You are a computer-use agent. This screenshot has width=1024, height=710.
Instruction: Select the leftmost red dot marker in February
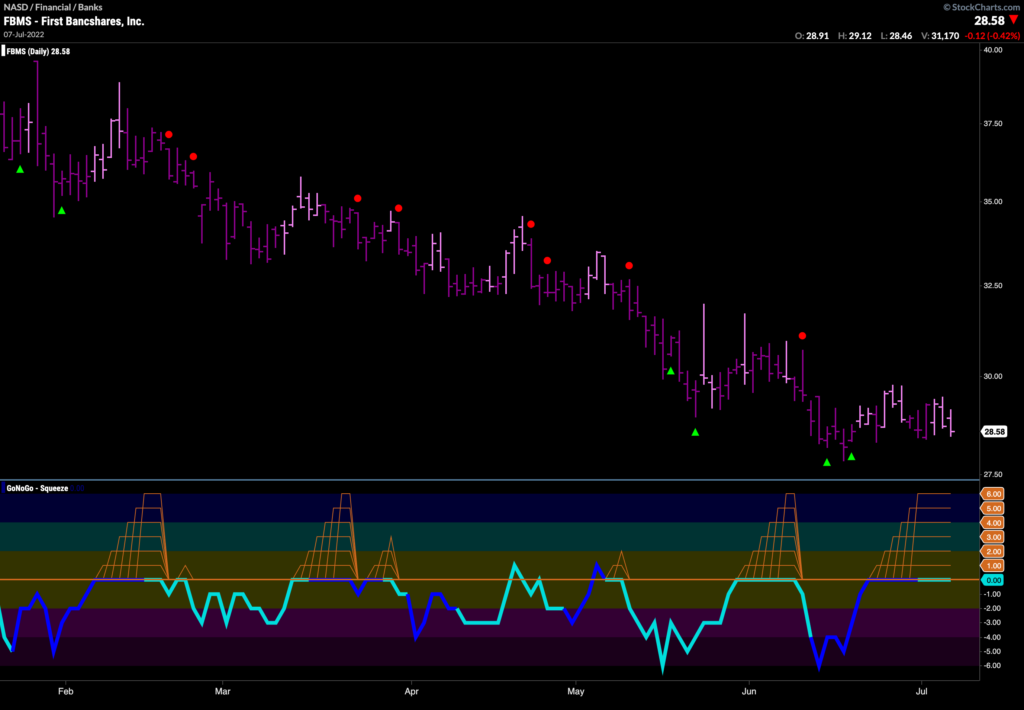(169, 134)
